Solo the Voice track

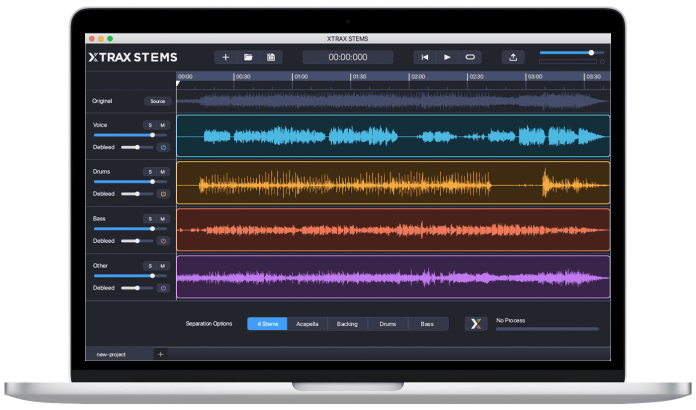point(150,125)
